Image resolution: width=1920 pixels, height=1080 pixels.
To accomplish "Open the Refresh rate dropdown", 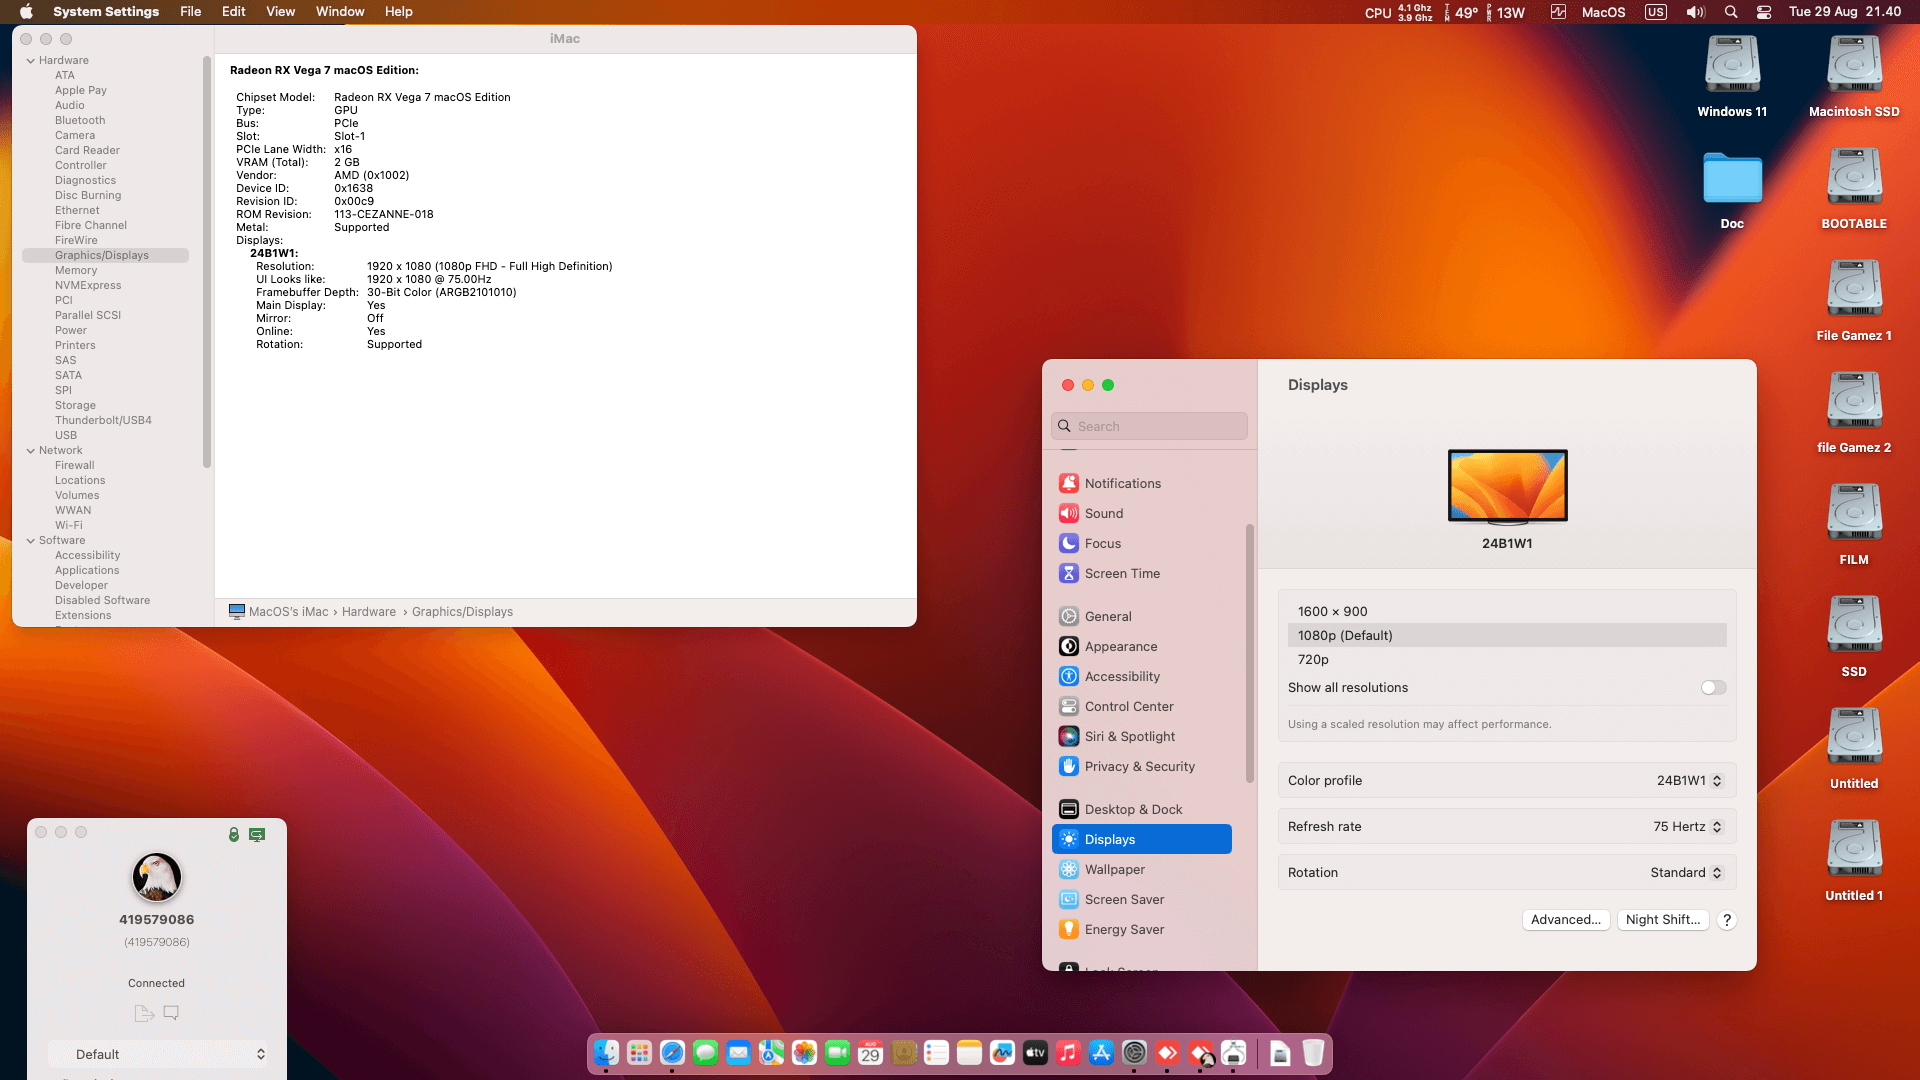I will (1687, 827).
